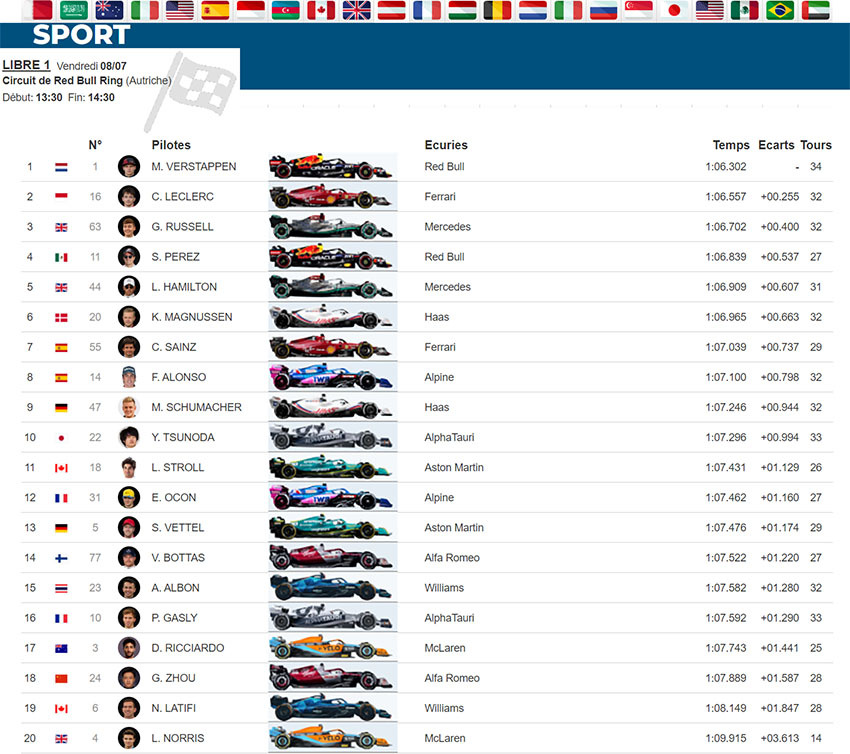Click team name Williams in Albon's row
Image resolution: width=850 pixels, height=754 pixels.
point(444,588)
